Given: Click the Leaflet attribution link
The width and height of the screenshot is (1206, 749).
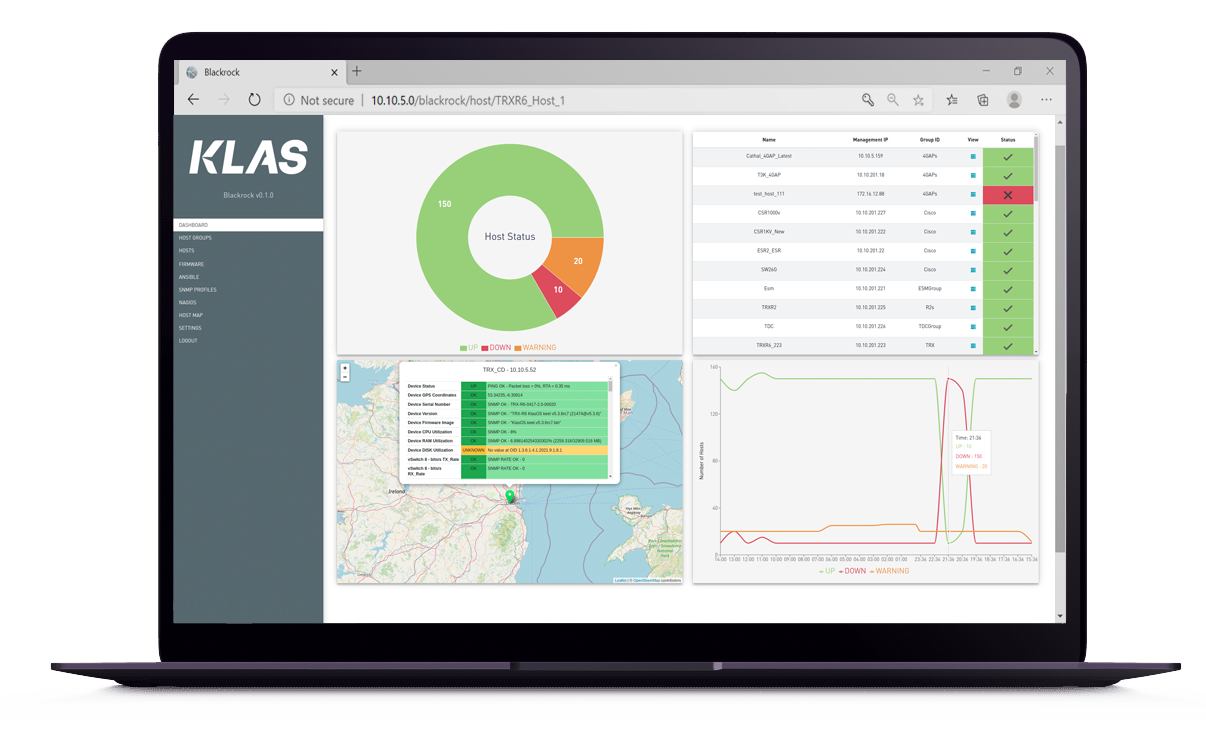Looking at the screenshot, I should (621, 580).
